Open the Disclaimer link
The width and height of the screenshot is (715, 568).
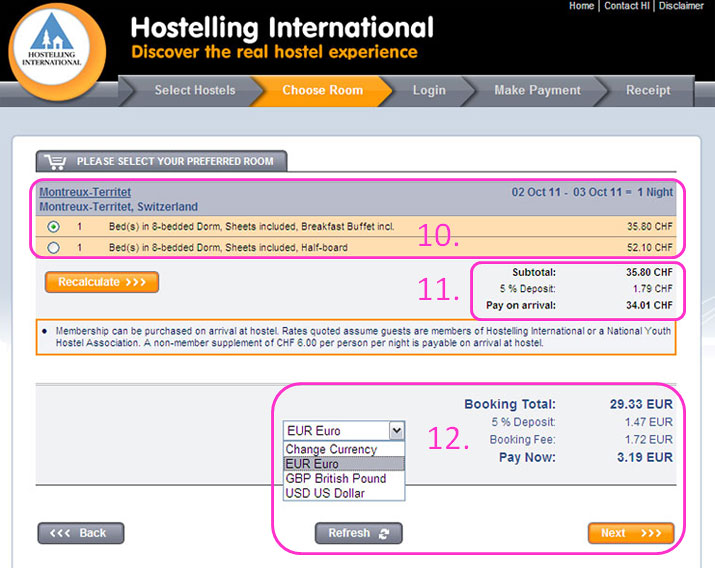[681, 5]
